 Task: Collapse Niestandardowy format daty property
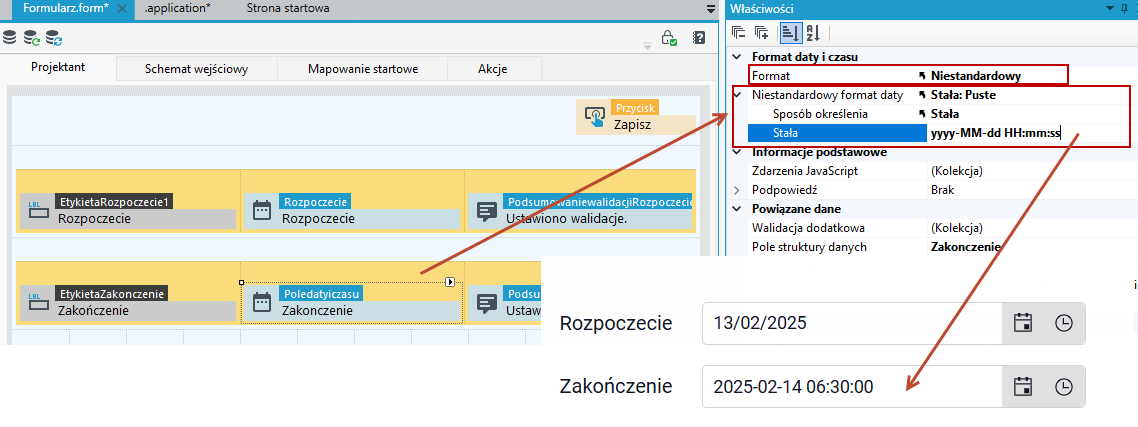pyautogui.click(x=739, y=94)
